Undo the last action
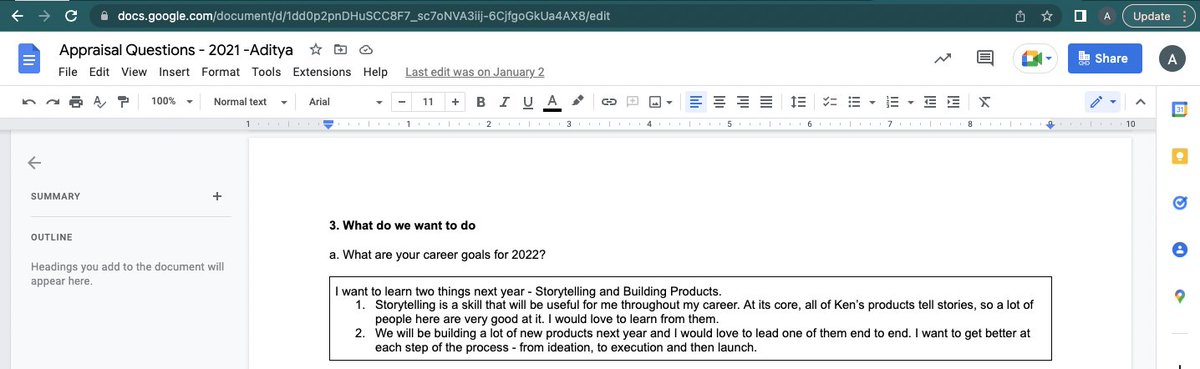 [x=28, y=101]
